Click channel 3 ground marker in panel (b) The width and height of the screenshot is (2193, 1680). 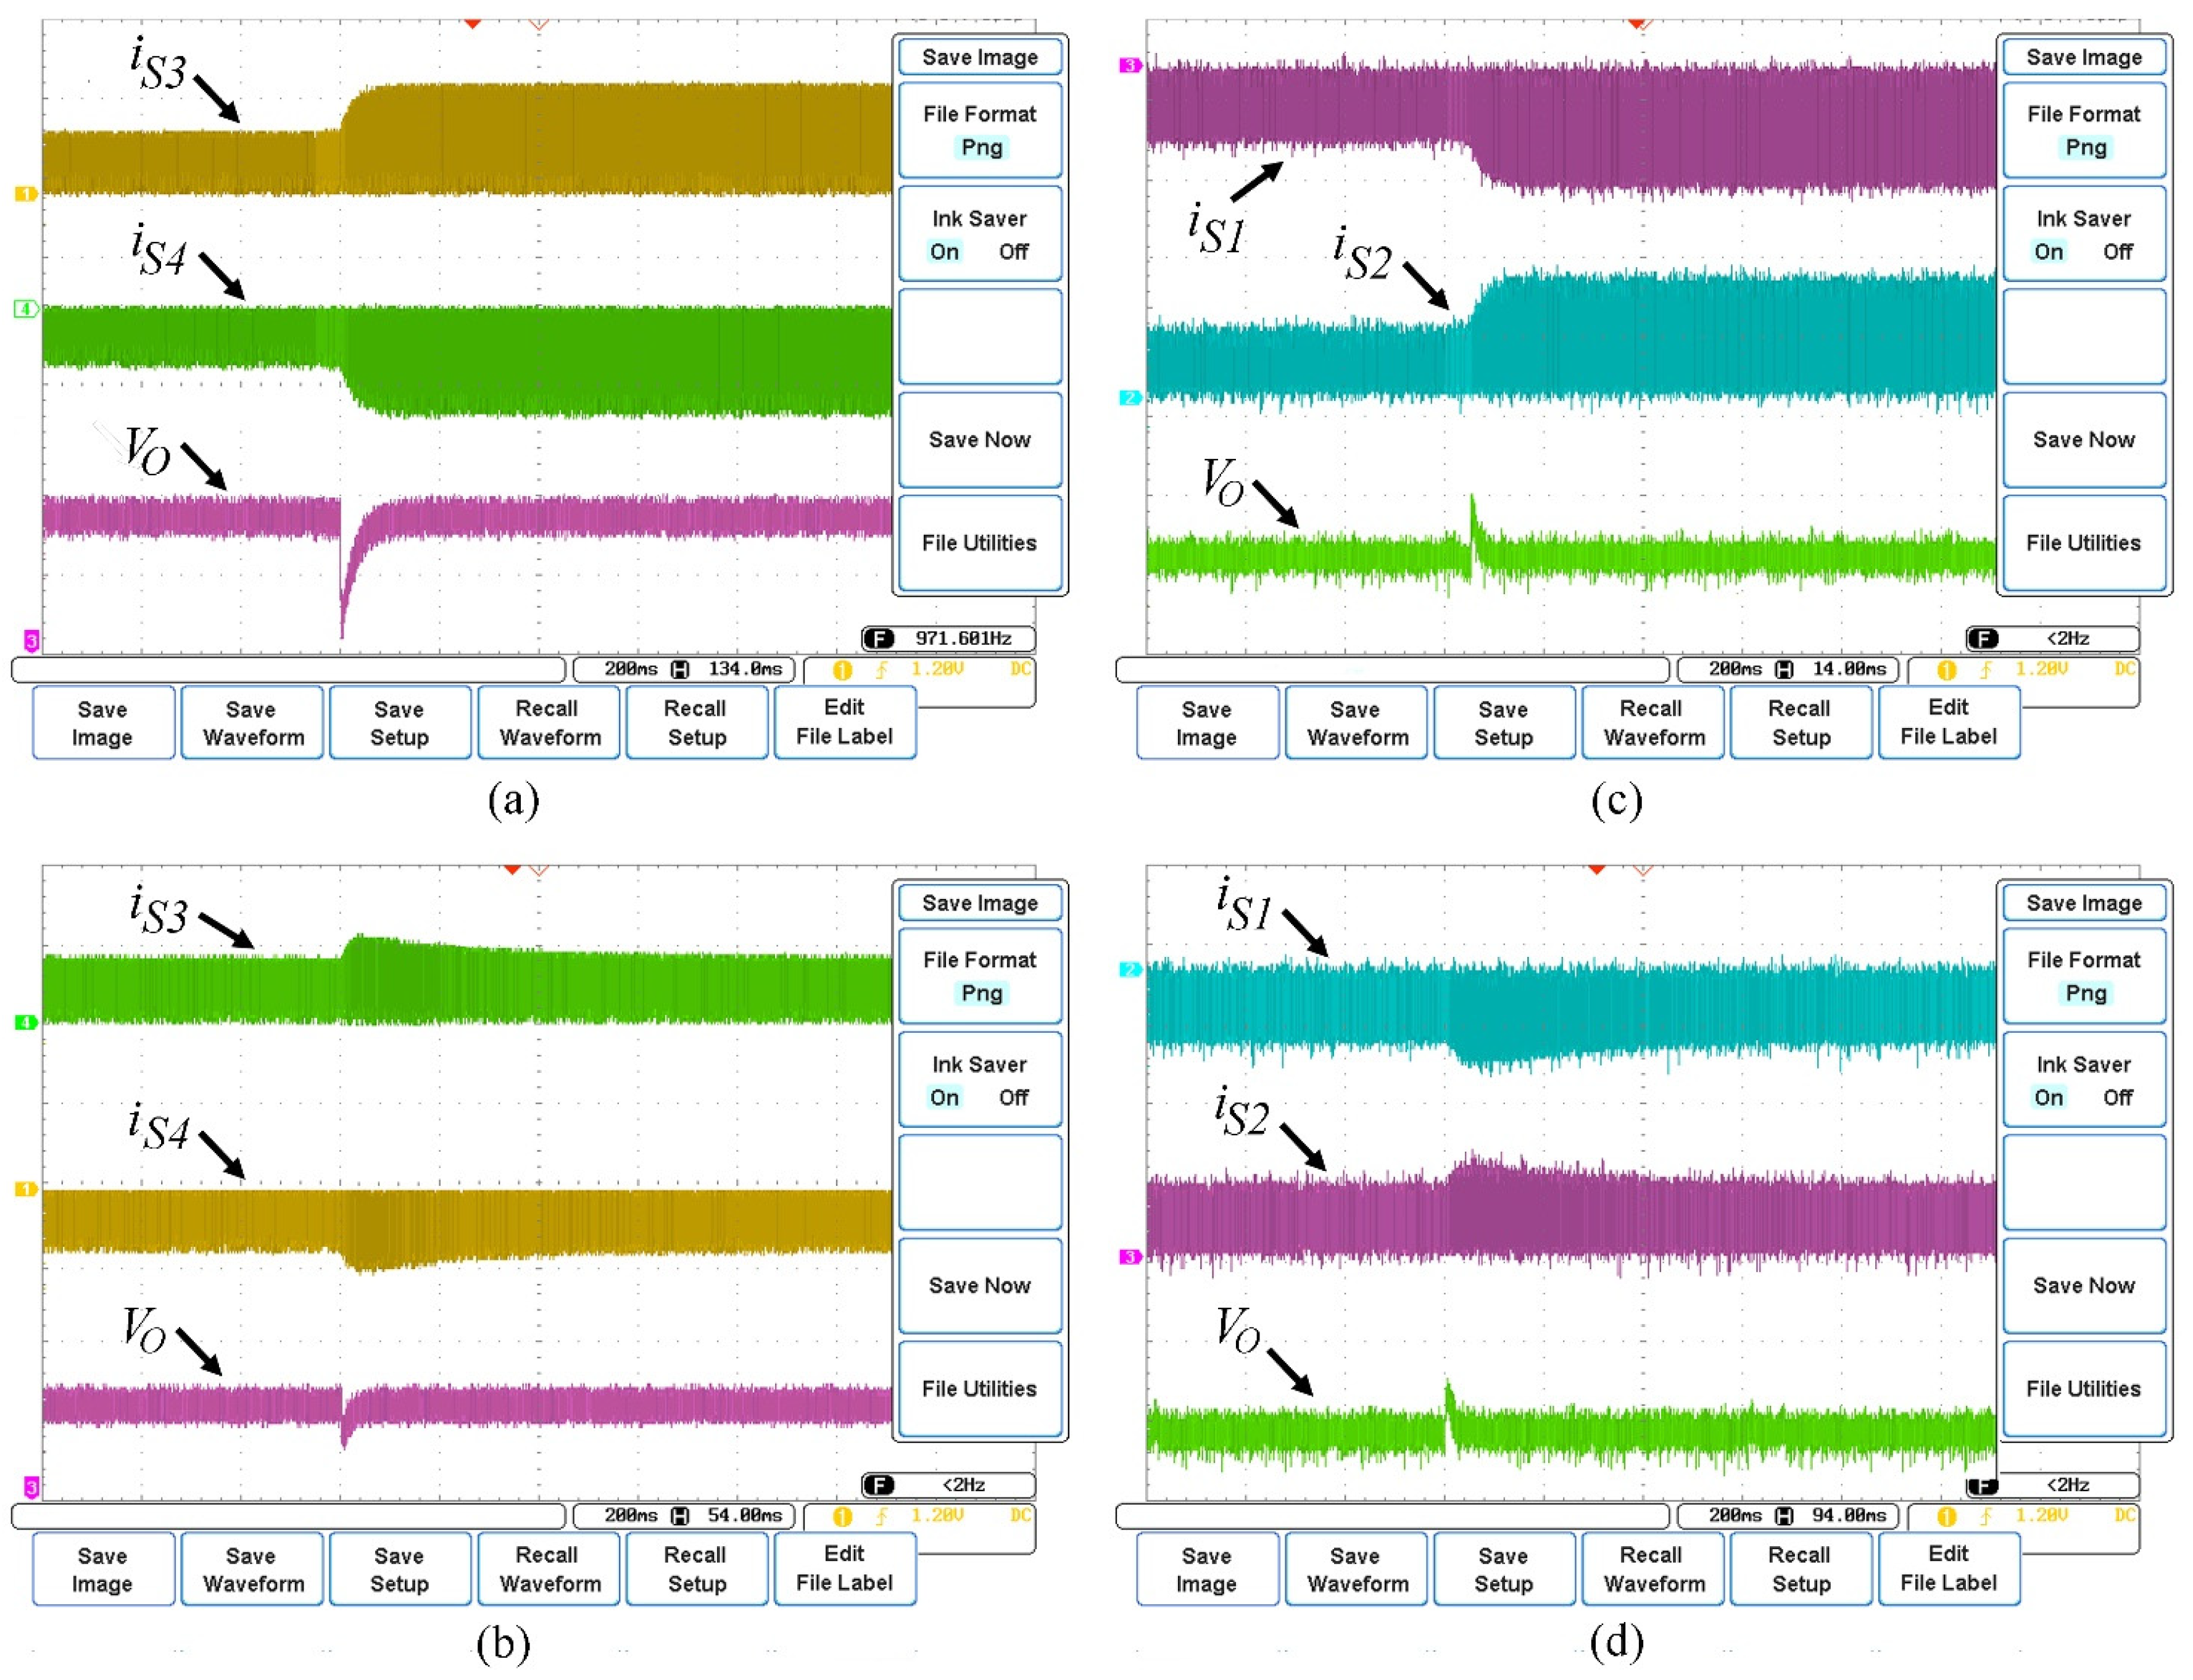31,1487
